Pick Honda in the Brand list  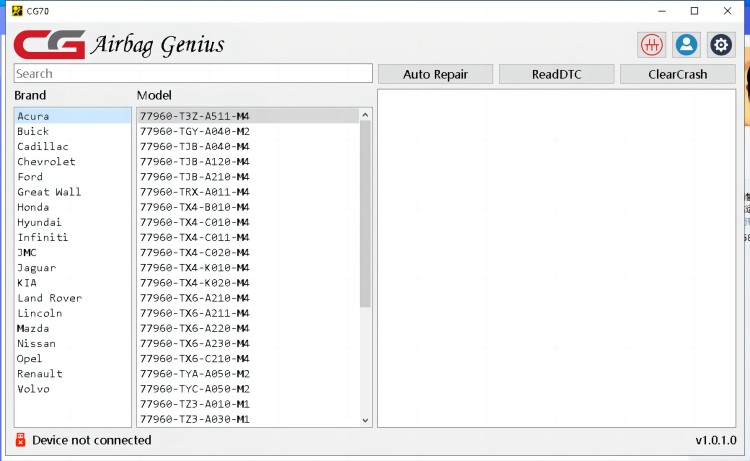click(73, 207)
